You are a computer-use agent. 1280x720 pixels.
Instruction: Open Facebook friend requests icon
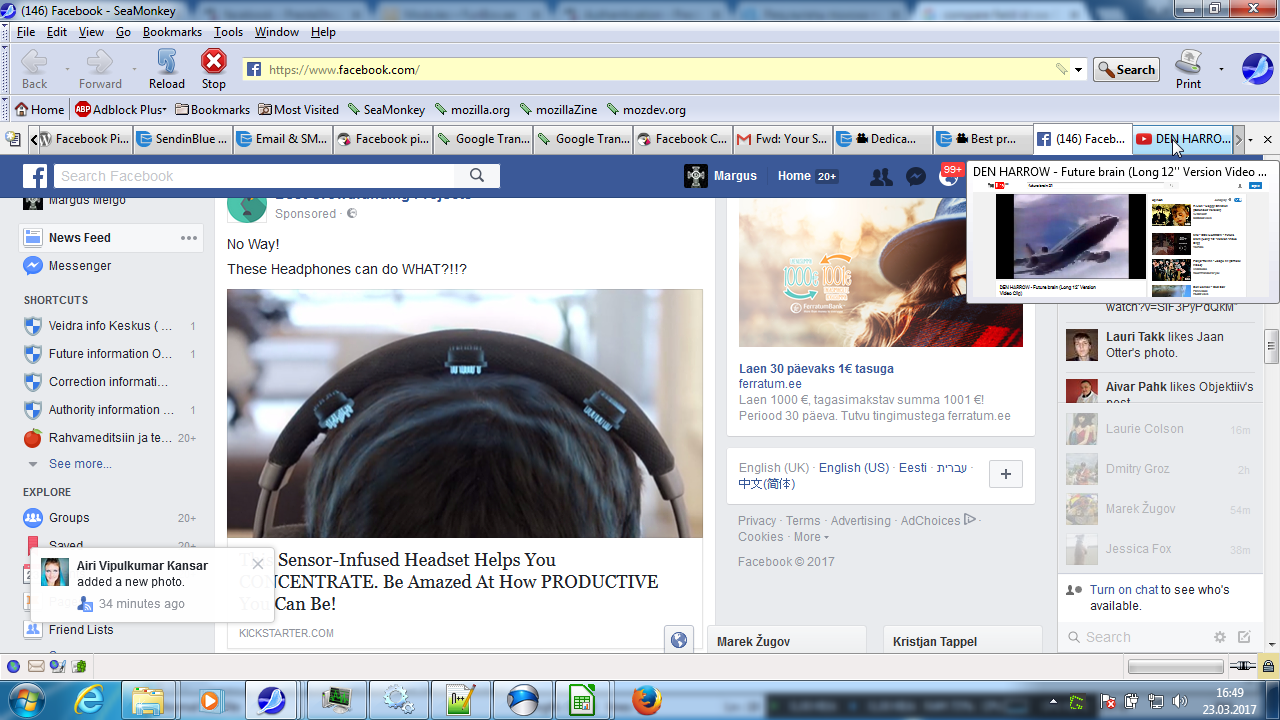881,177
